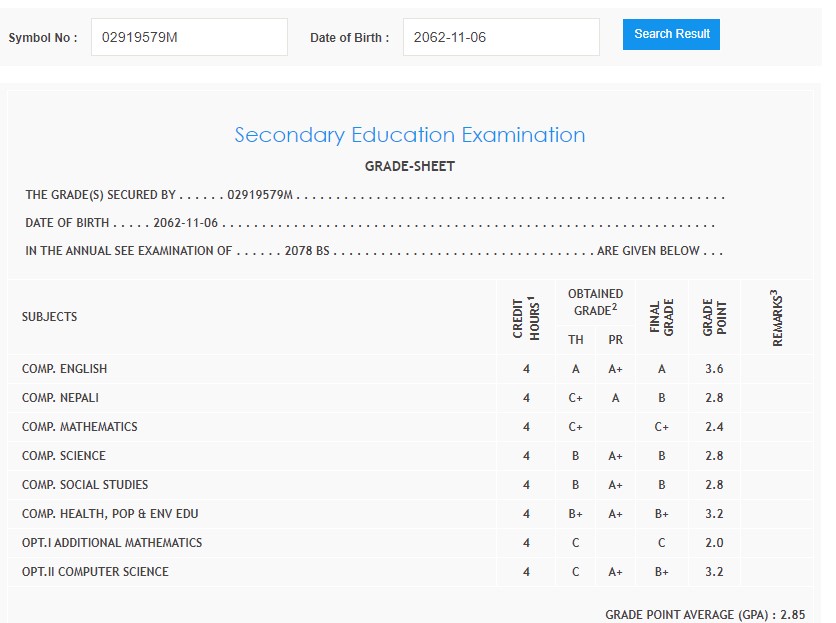Click the 'Symbol No :' label
Viewport: 836px width, 623px height.
point(43,38)
